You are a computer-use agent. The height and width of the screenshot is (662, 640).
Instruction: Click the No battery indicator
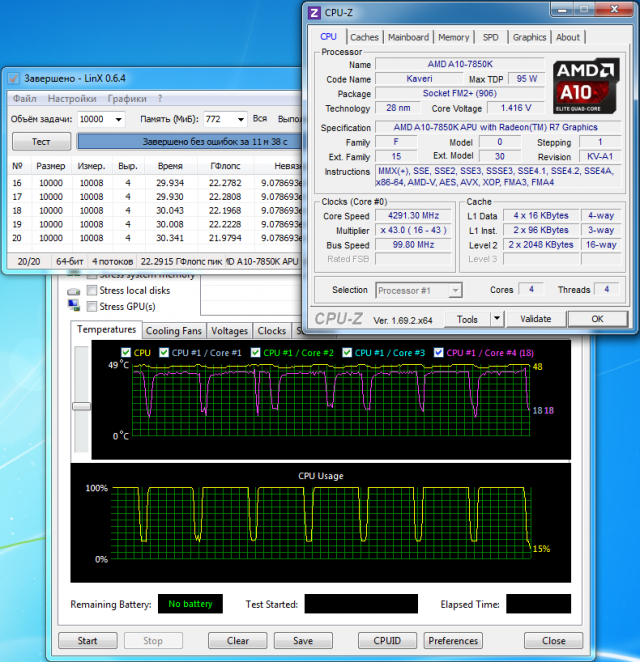click(x=190, y=604)
